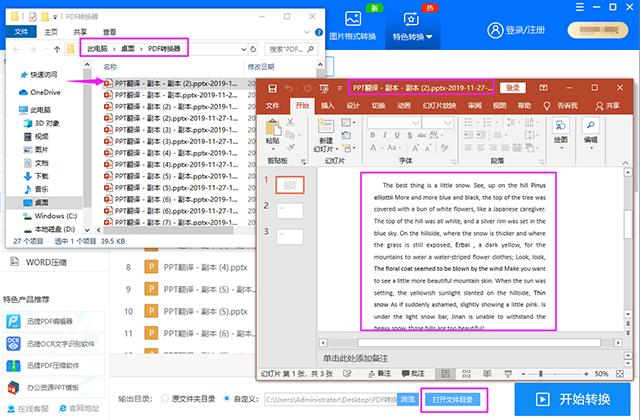The height and width of the screenshot is (420, 640).
Task: Open the Drawing tools in PowerPoint ribbon
Action: (561, 133)
